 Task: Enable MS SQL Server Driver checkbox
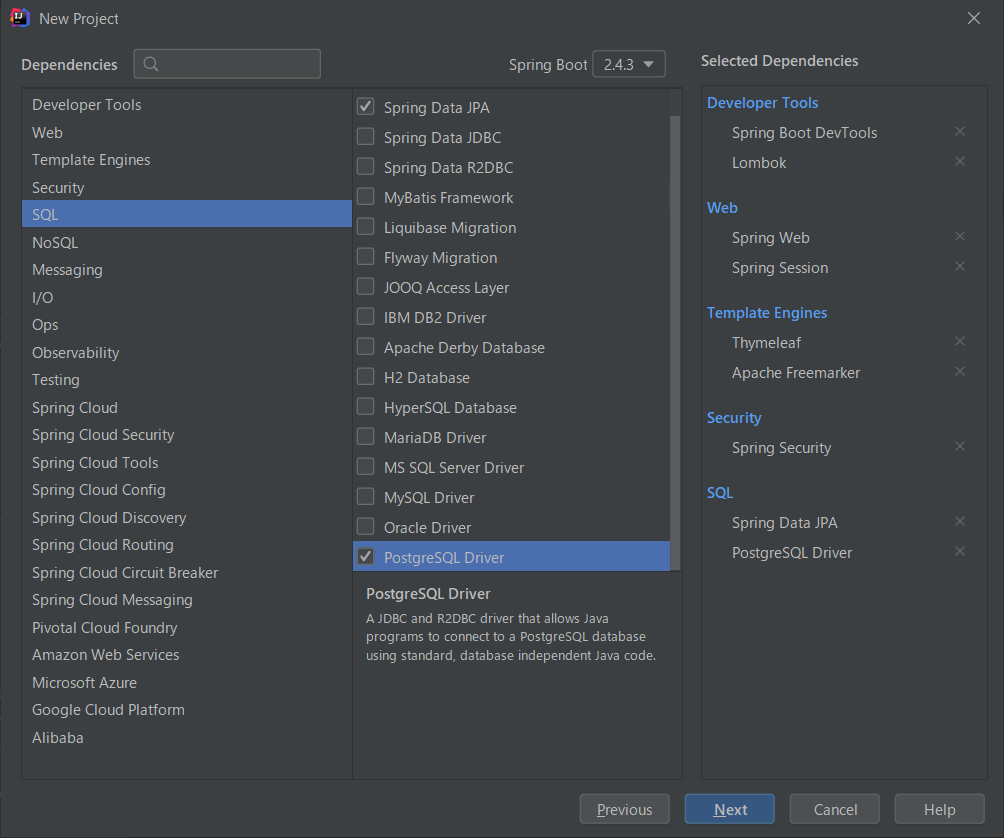(x=366, y=467)
